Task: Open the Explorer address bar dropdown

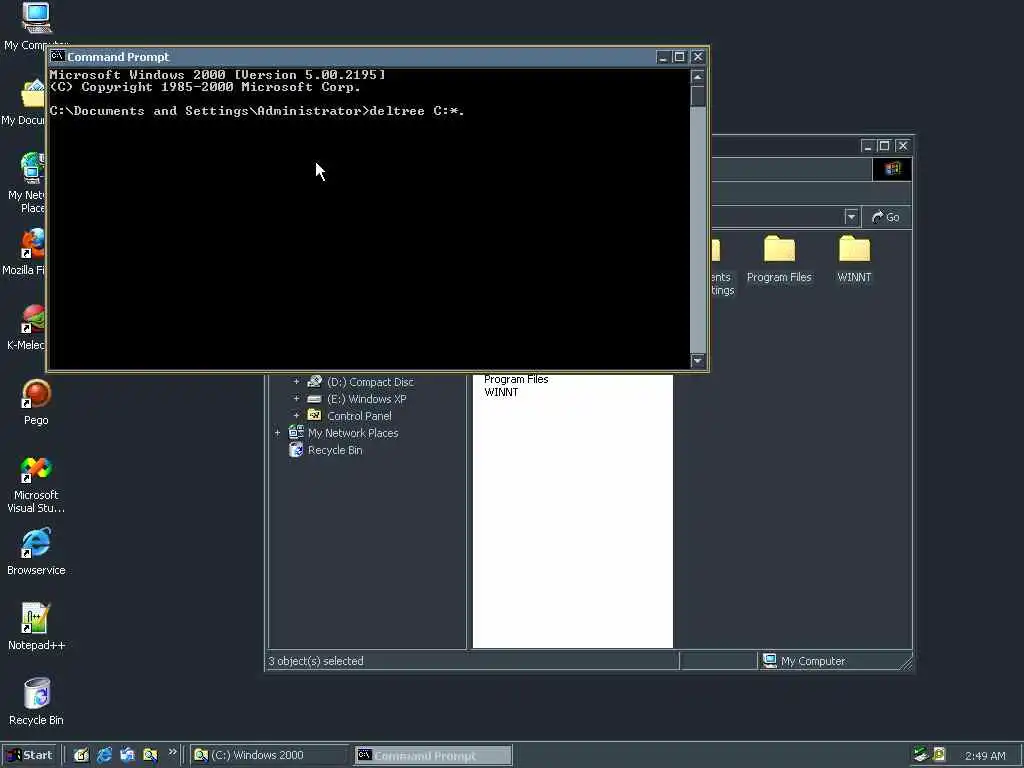Action: 851,217
